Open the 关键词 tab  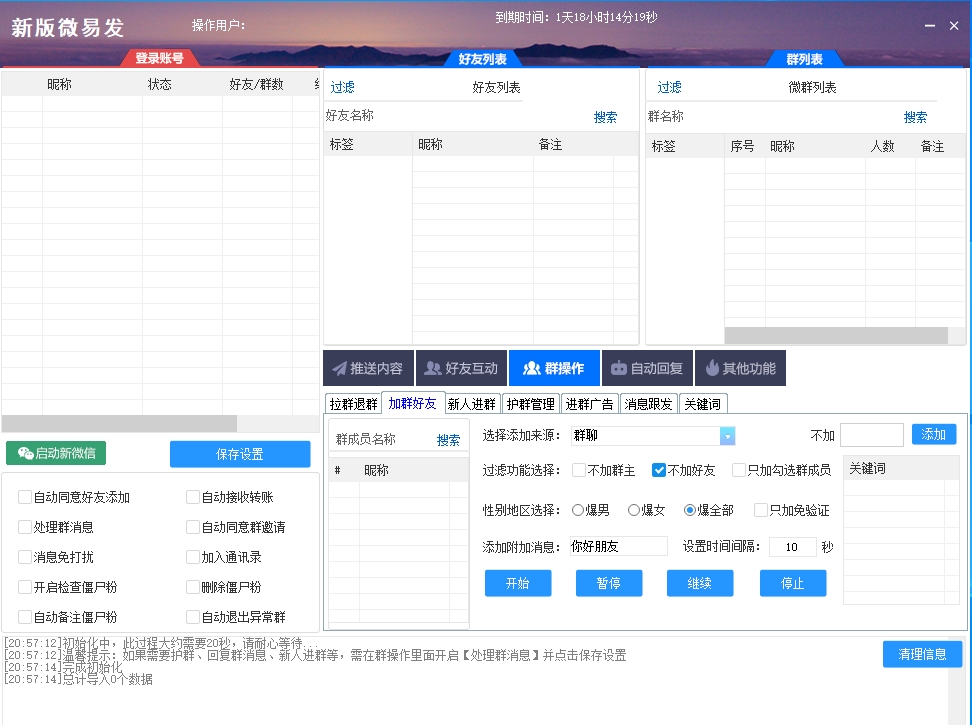click(x=703, y=403)
